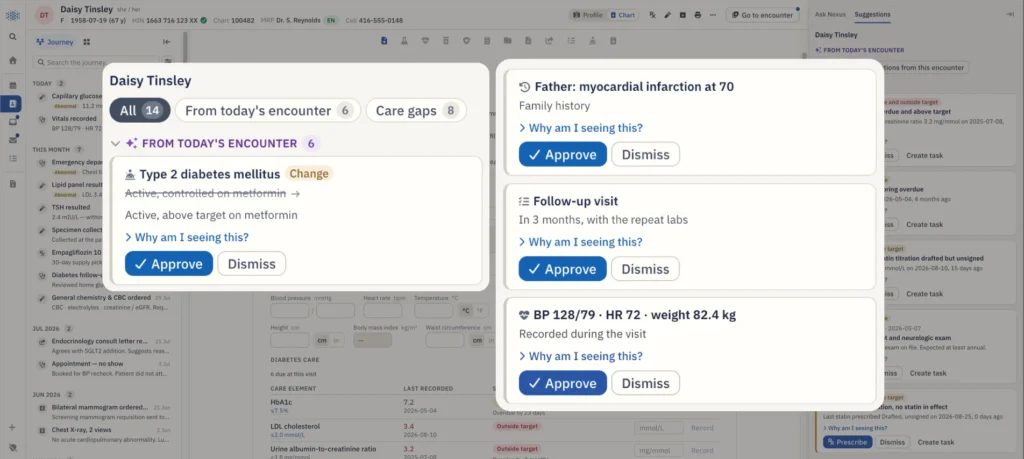Screen dimensions: 1024x459
Task: Switch to Chart view toggle
Action: [622, 14]
